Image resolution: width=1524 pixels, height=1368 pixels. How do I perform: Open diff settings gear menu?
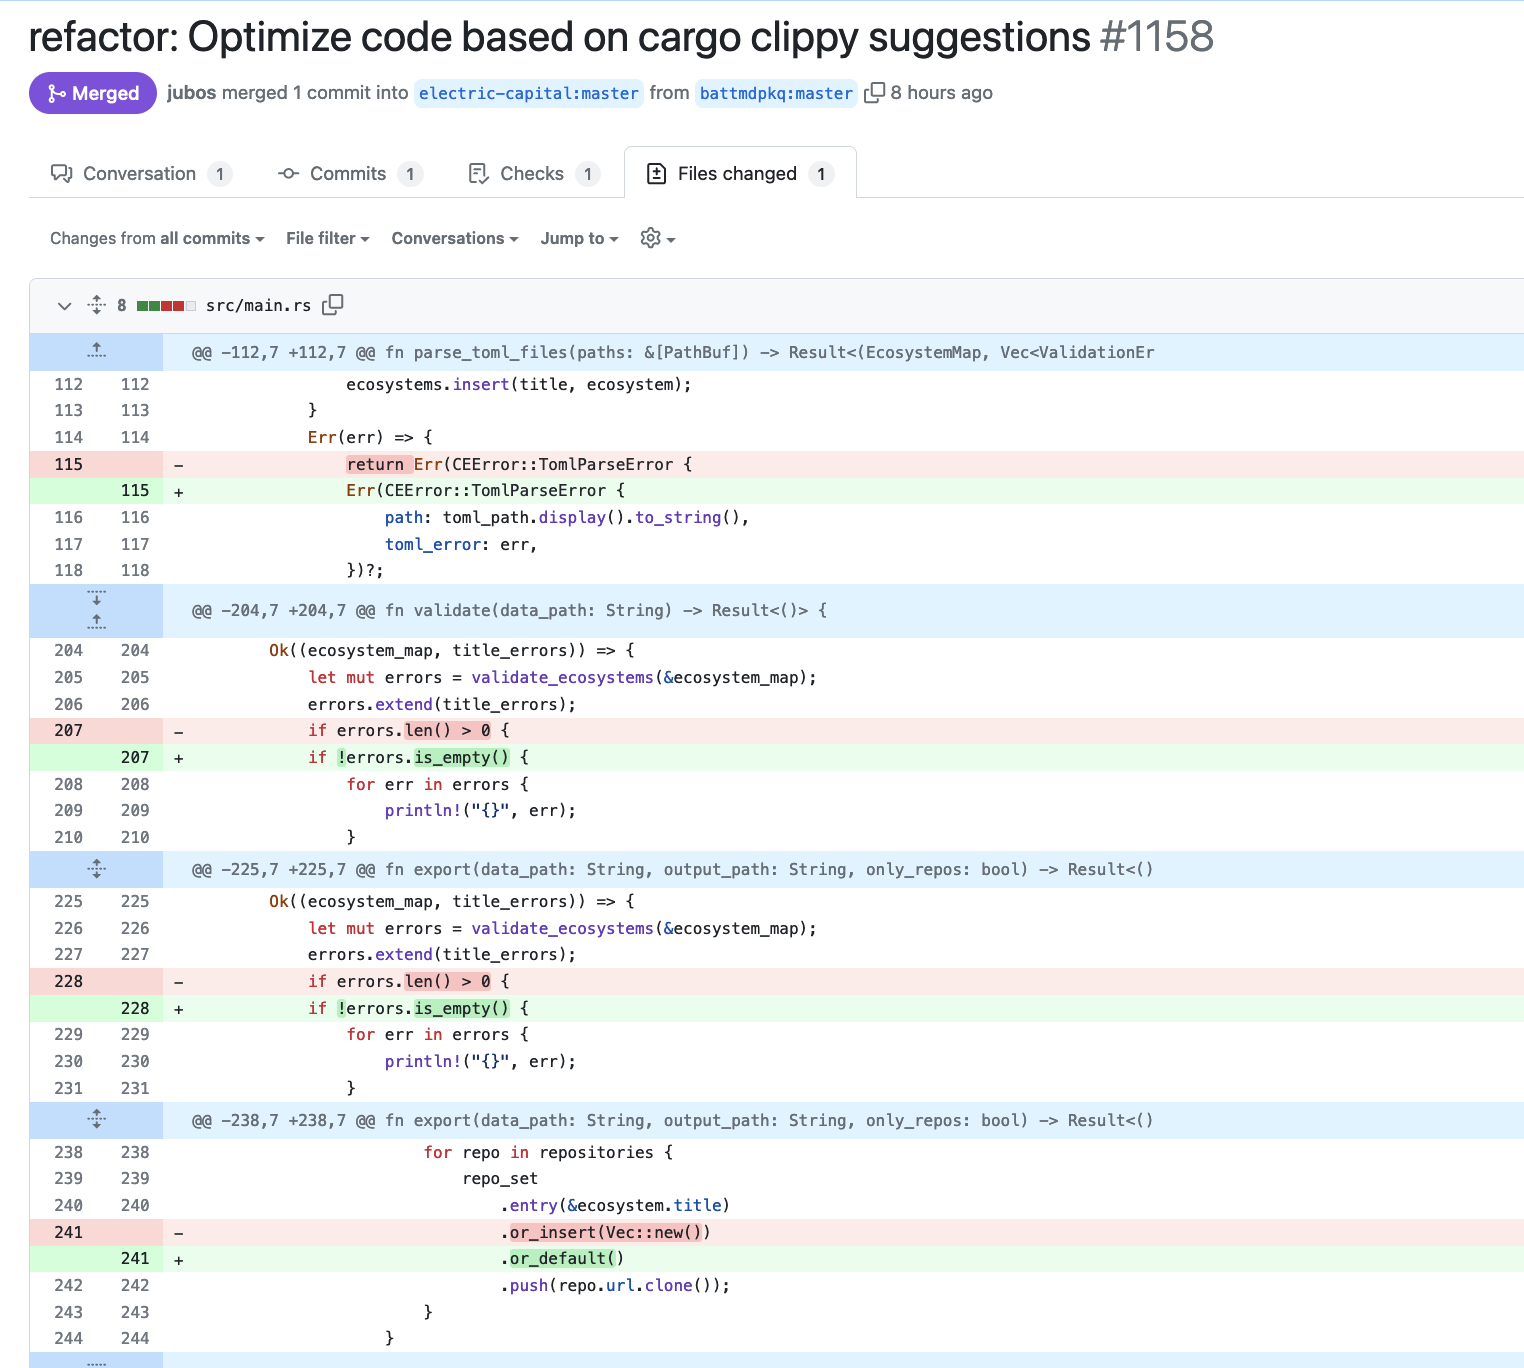click(657, 238)
